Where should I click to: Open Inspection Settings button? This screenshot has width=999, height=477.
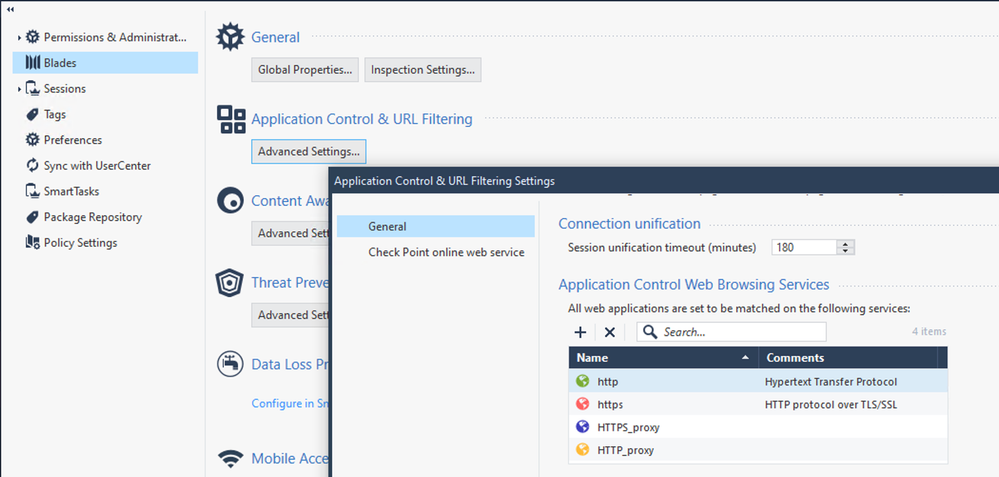point(423,69)
